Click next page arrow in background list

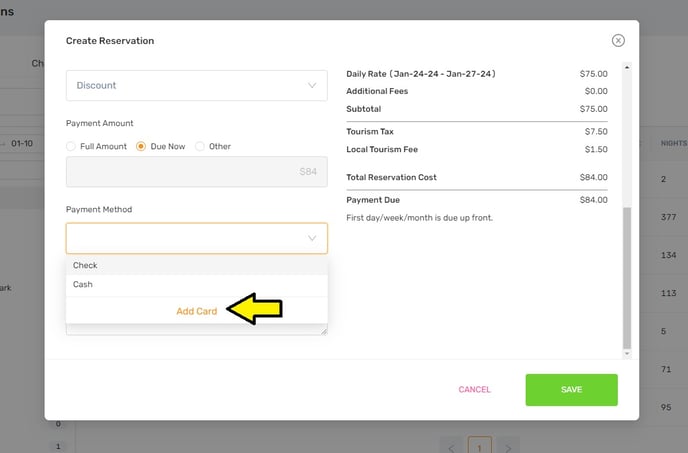(508, 447)
